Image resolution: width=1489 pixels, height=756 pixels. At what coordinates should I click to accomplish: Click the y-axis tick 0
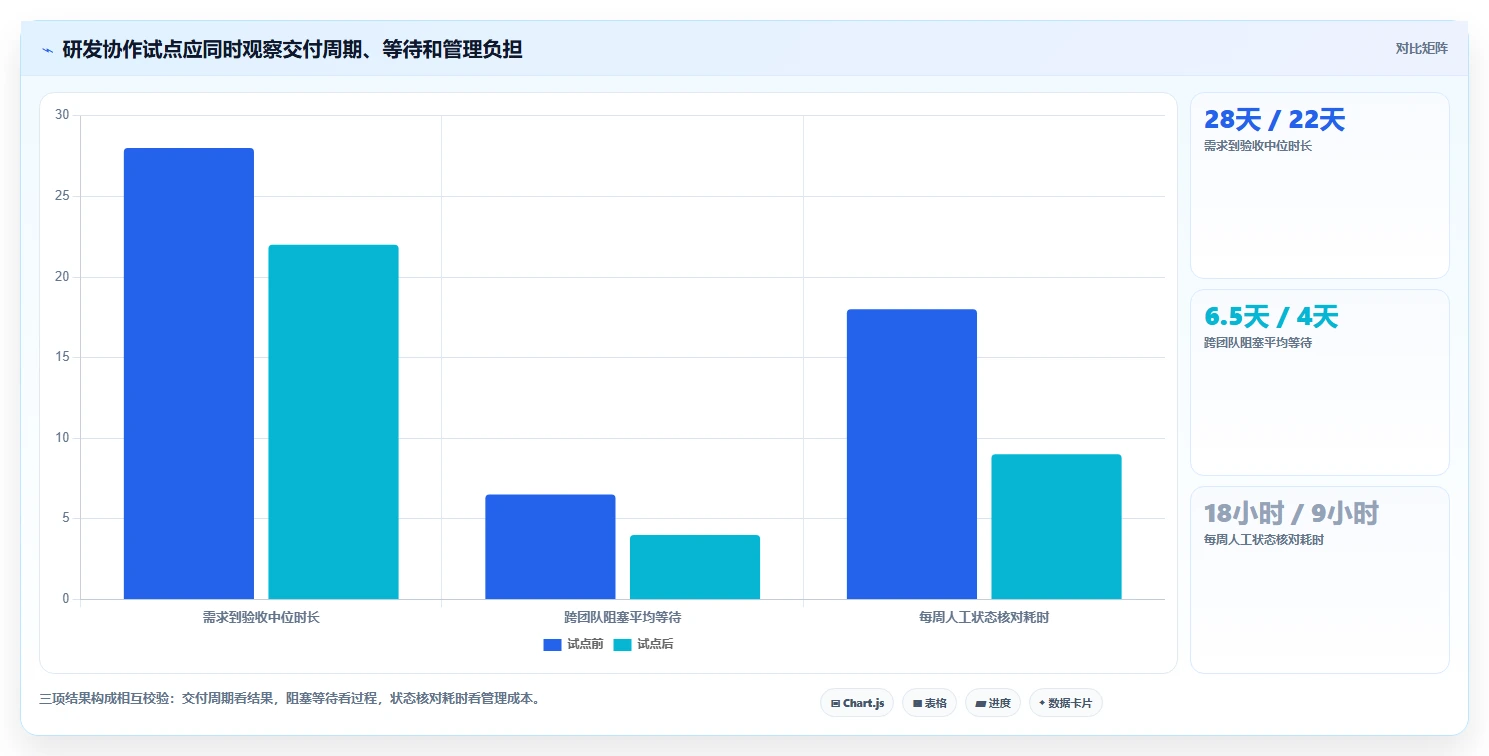click(x=66, y=599)
